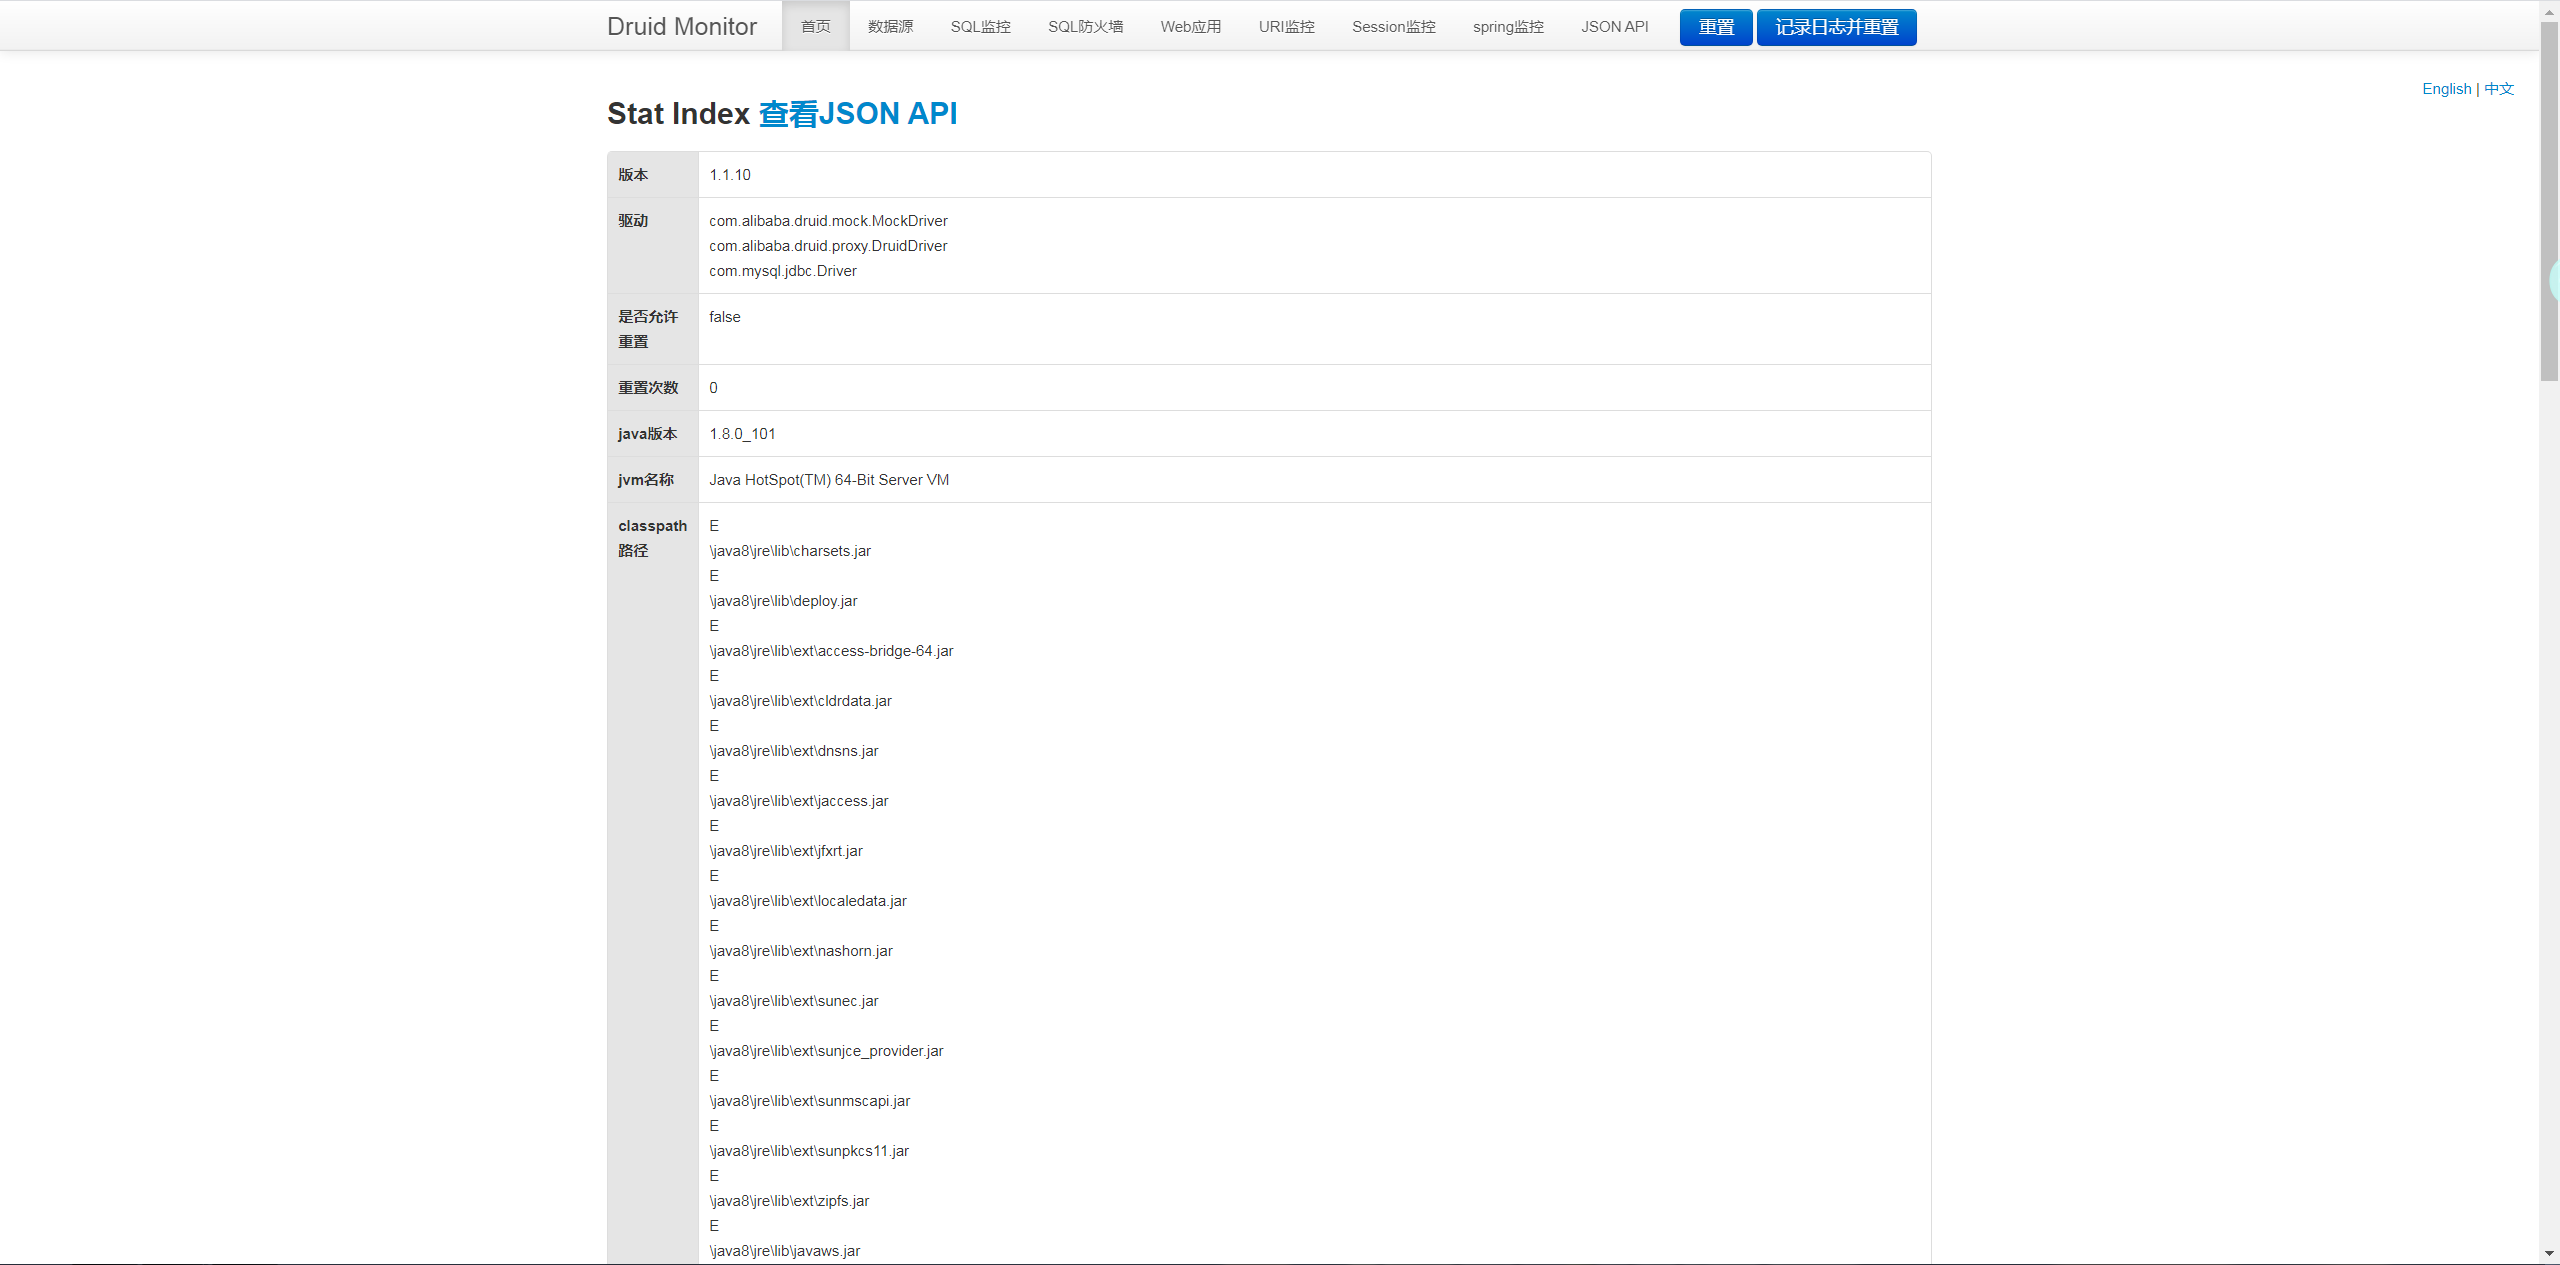Click the scrollbar down arrow
Screen dimensions: 2560x1265
click(2549, 1252)
